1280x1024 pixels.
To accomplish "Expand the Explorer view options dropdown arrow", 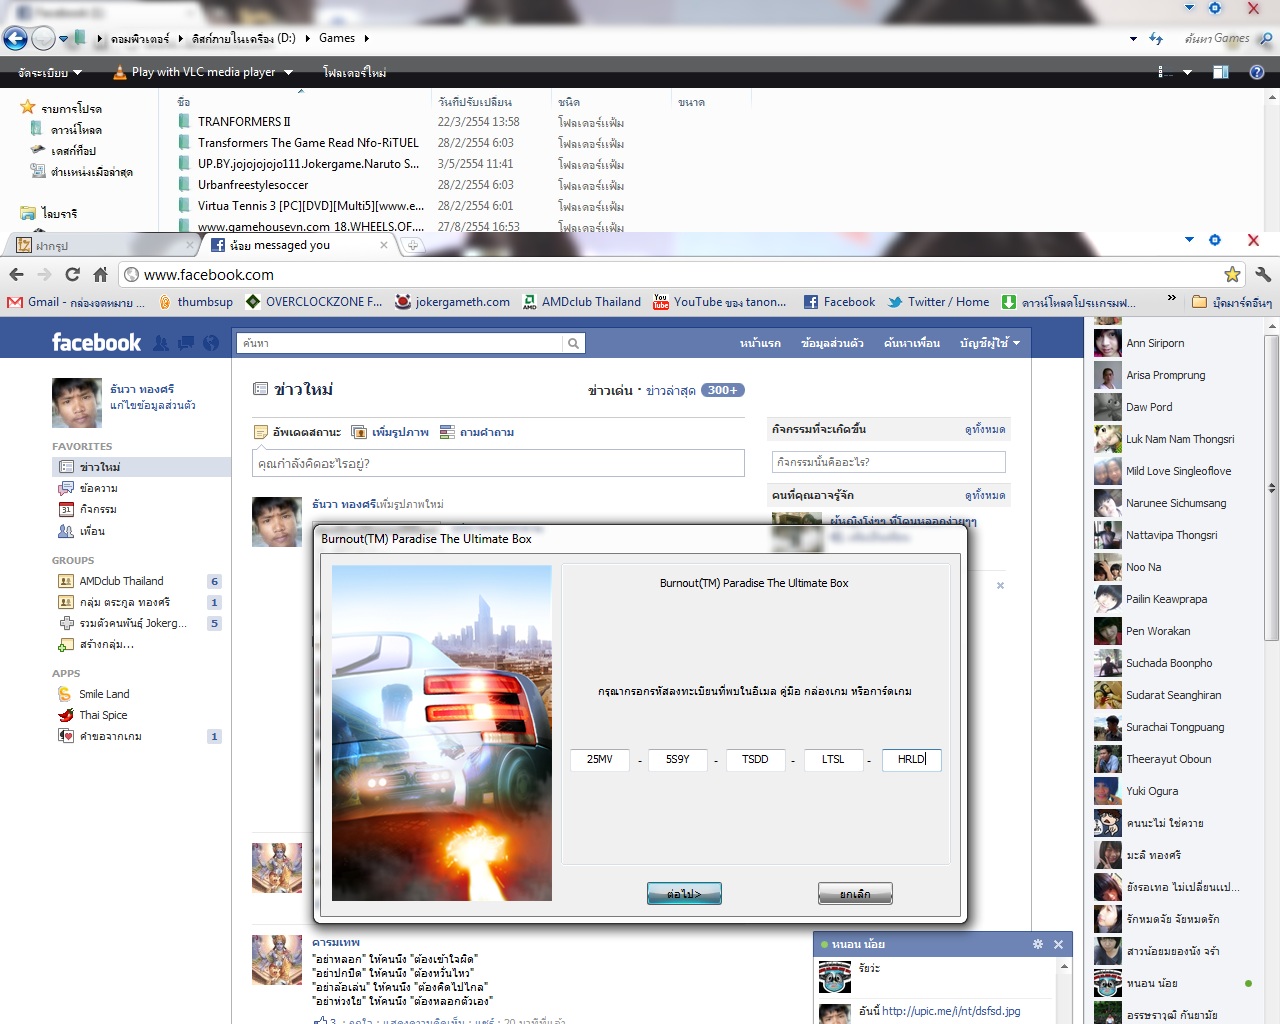I will tap(1187, 72).
